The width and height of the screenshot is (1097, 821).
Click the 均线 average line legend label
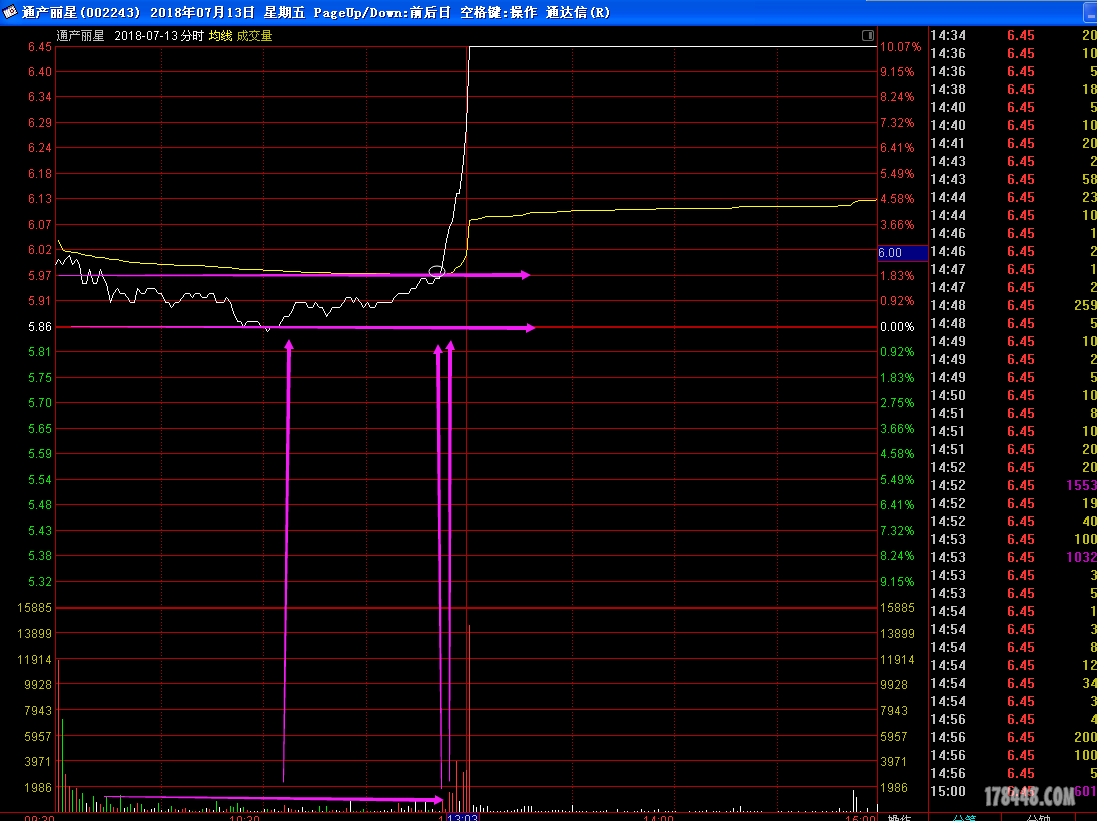220,36
